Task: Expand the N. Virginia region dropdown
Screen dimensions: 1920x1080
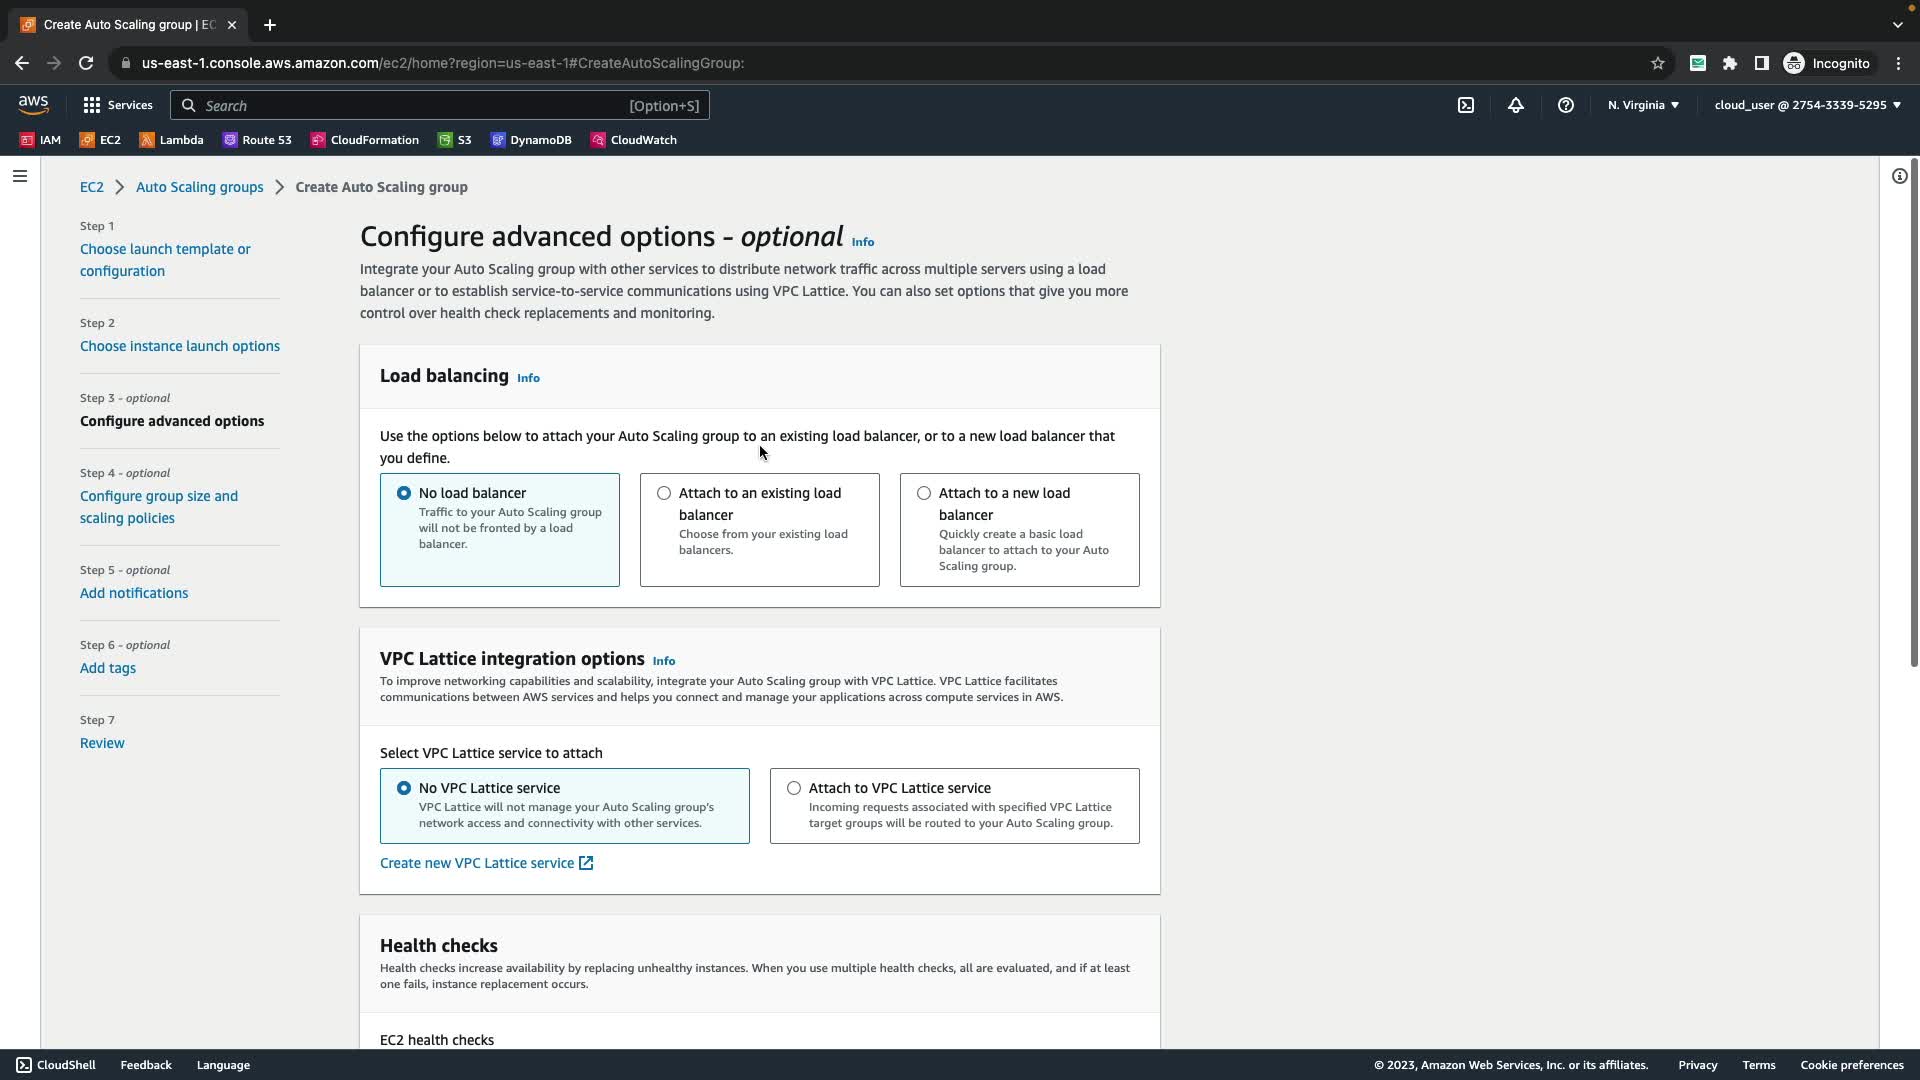Action: 1643,105
